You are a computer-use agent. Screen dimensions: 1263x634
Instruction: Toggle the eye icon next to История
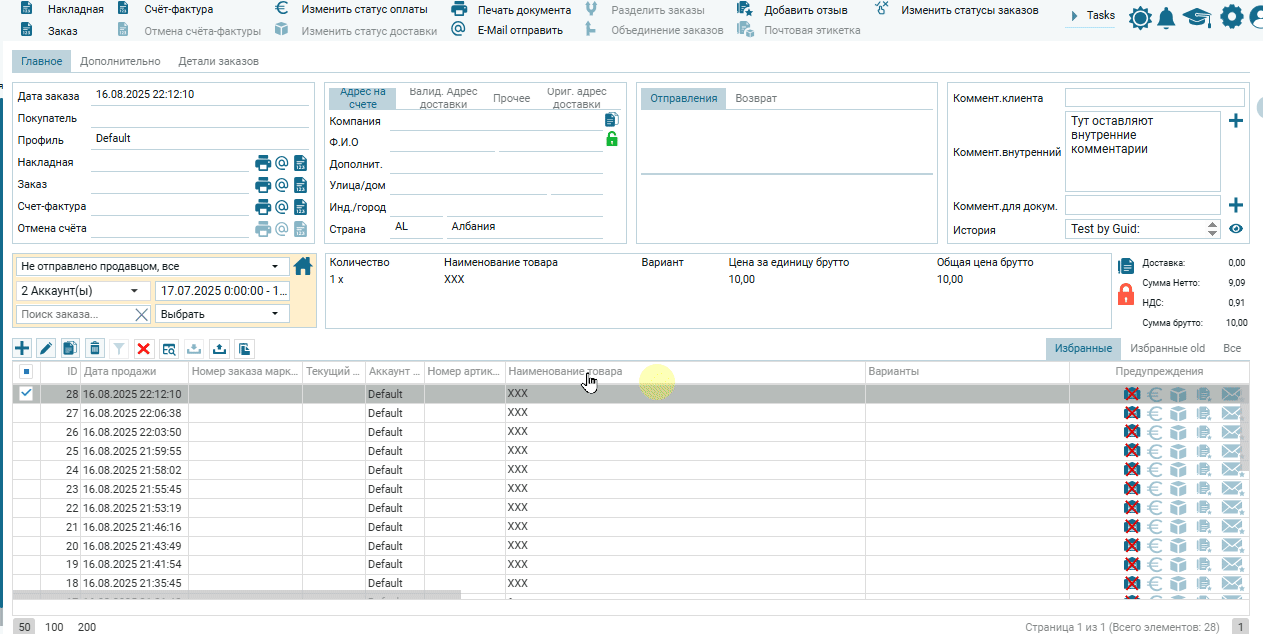(x=1236, y=229)
